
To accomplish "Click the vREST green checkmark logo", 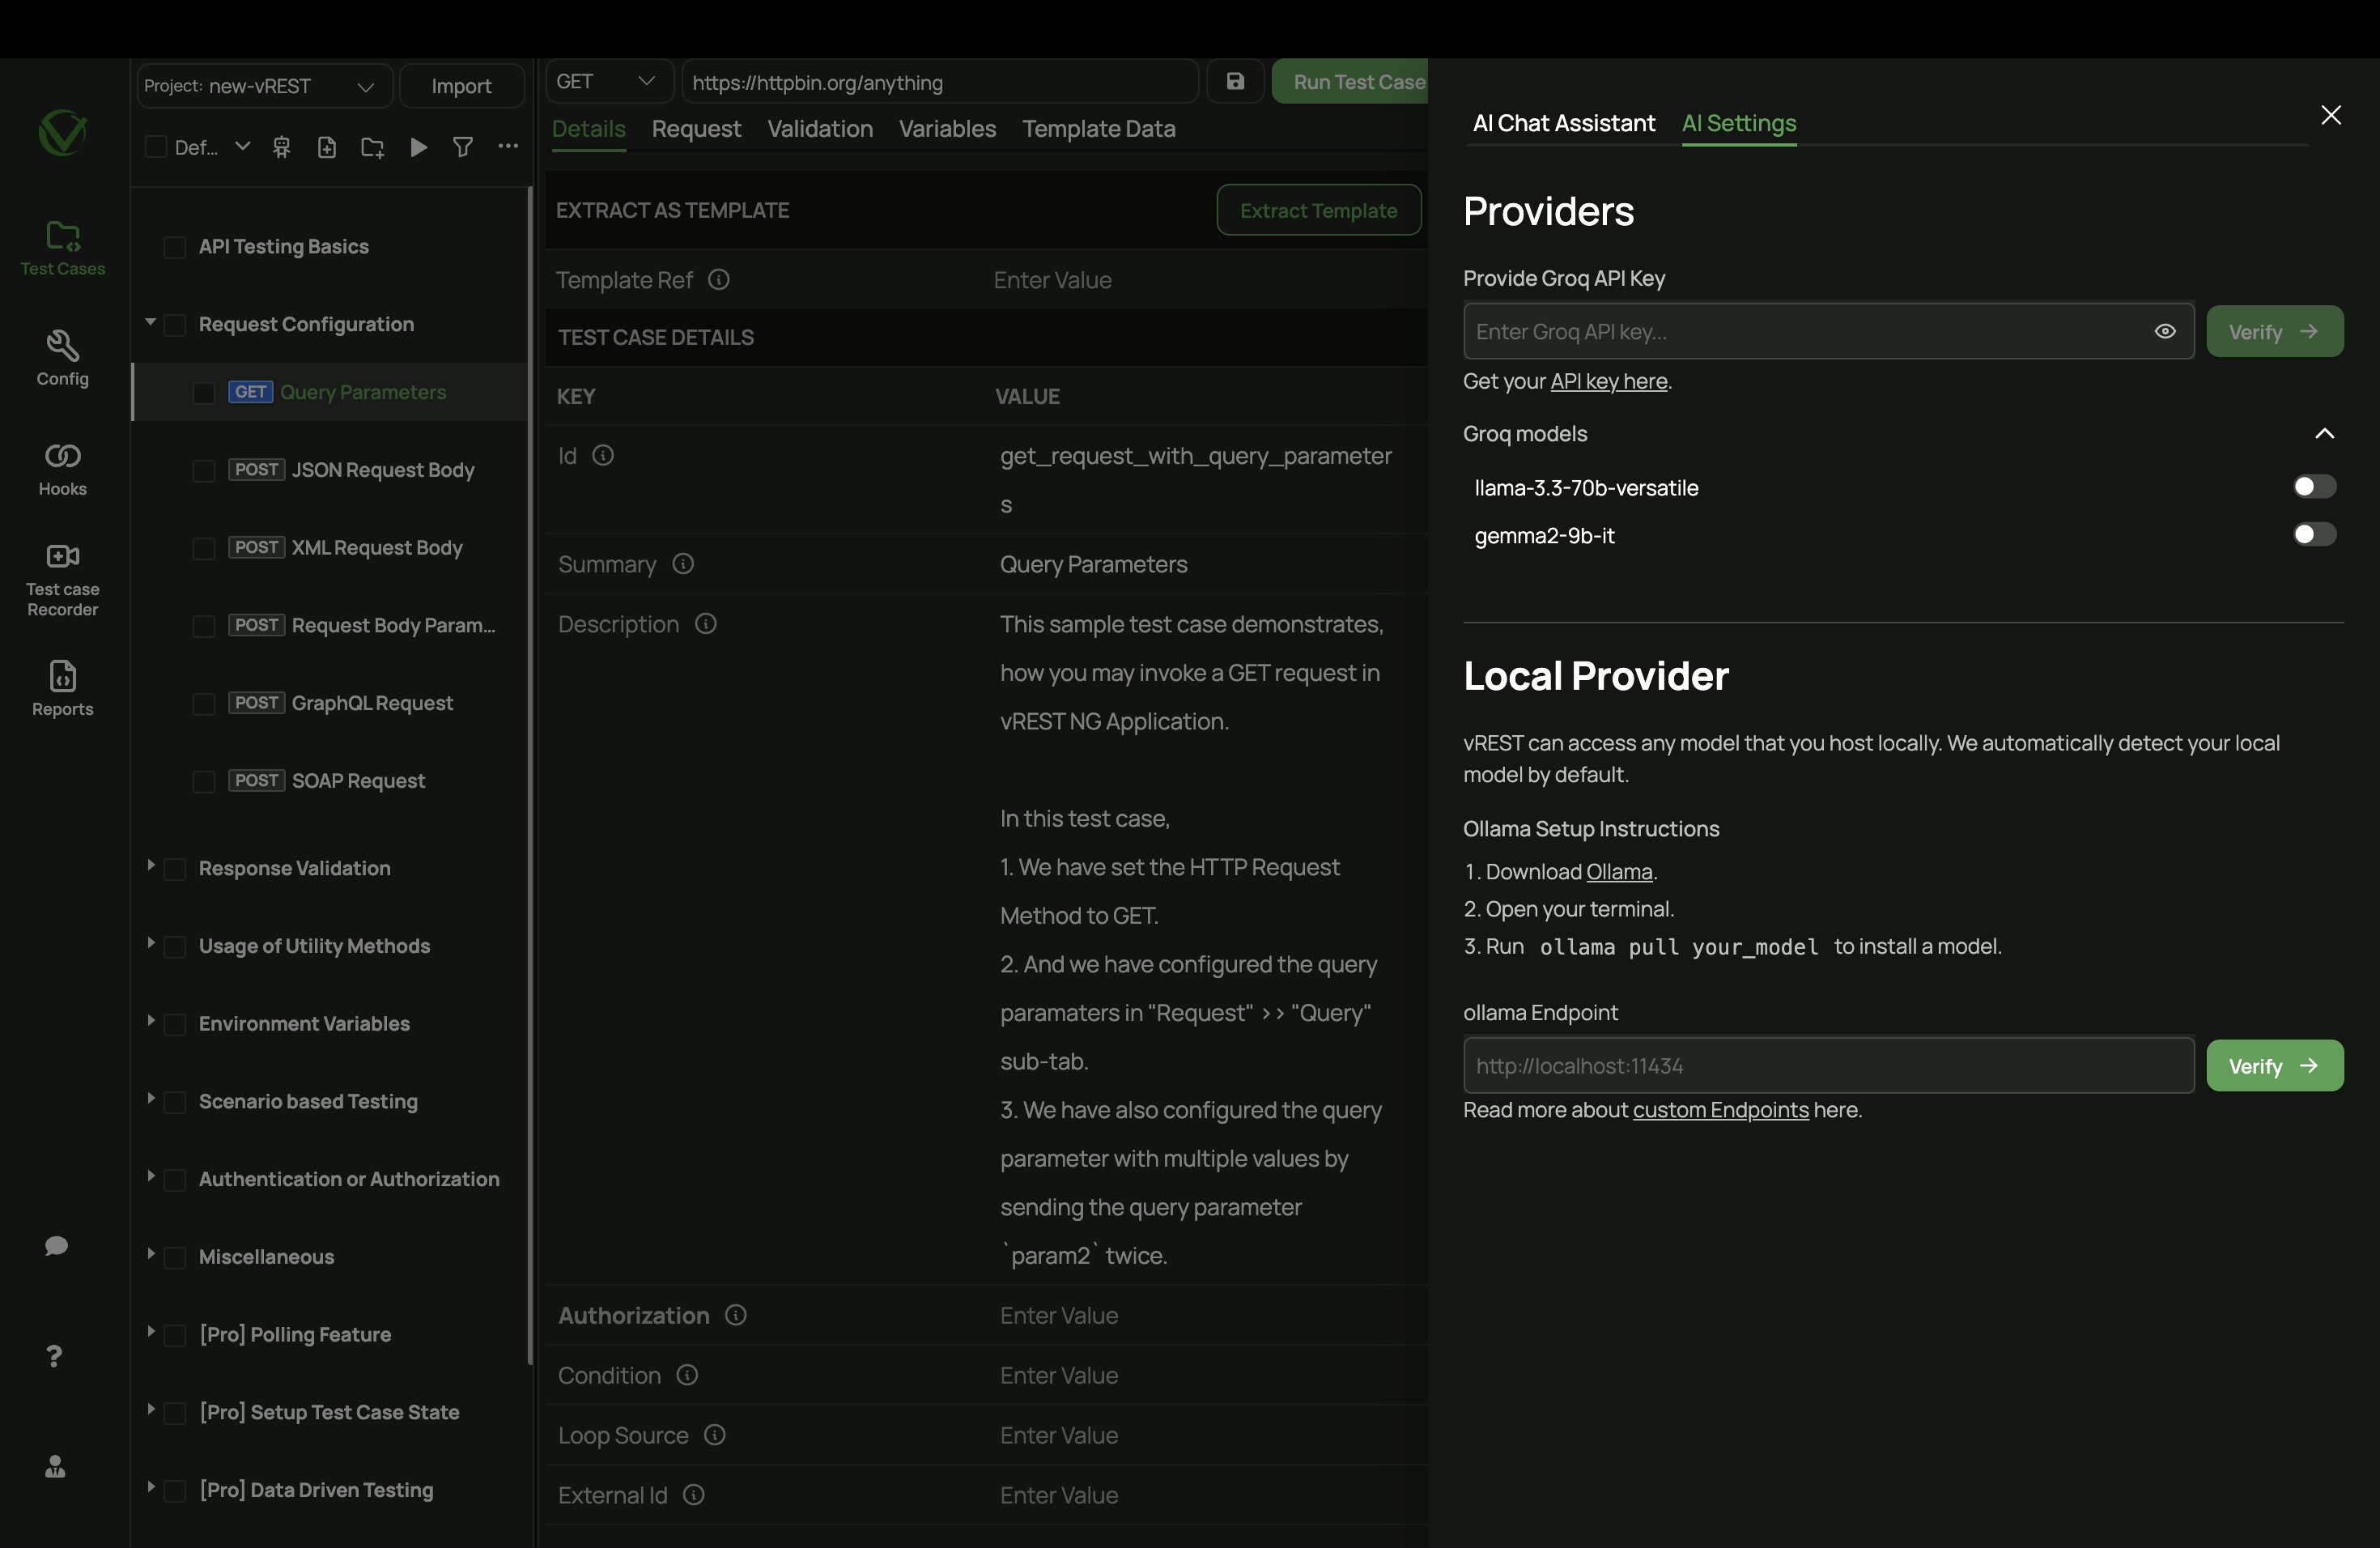I will 62,133.
